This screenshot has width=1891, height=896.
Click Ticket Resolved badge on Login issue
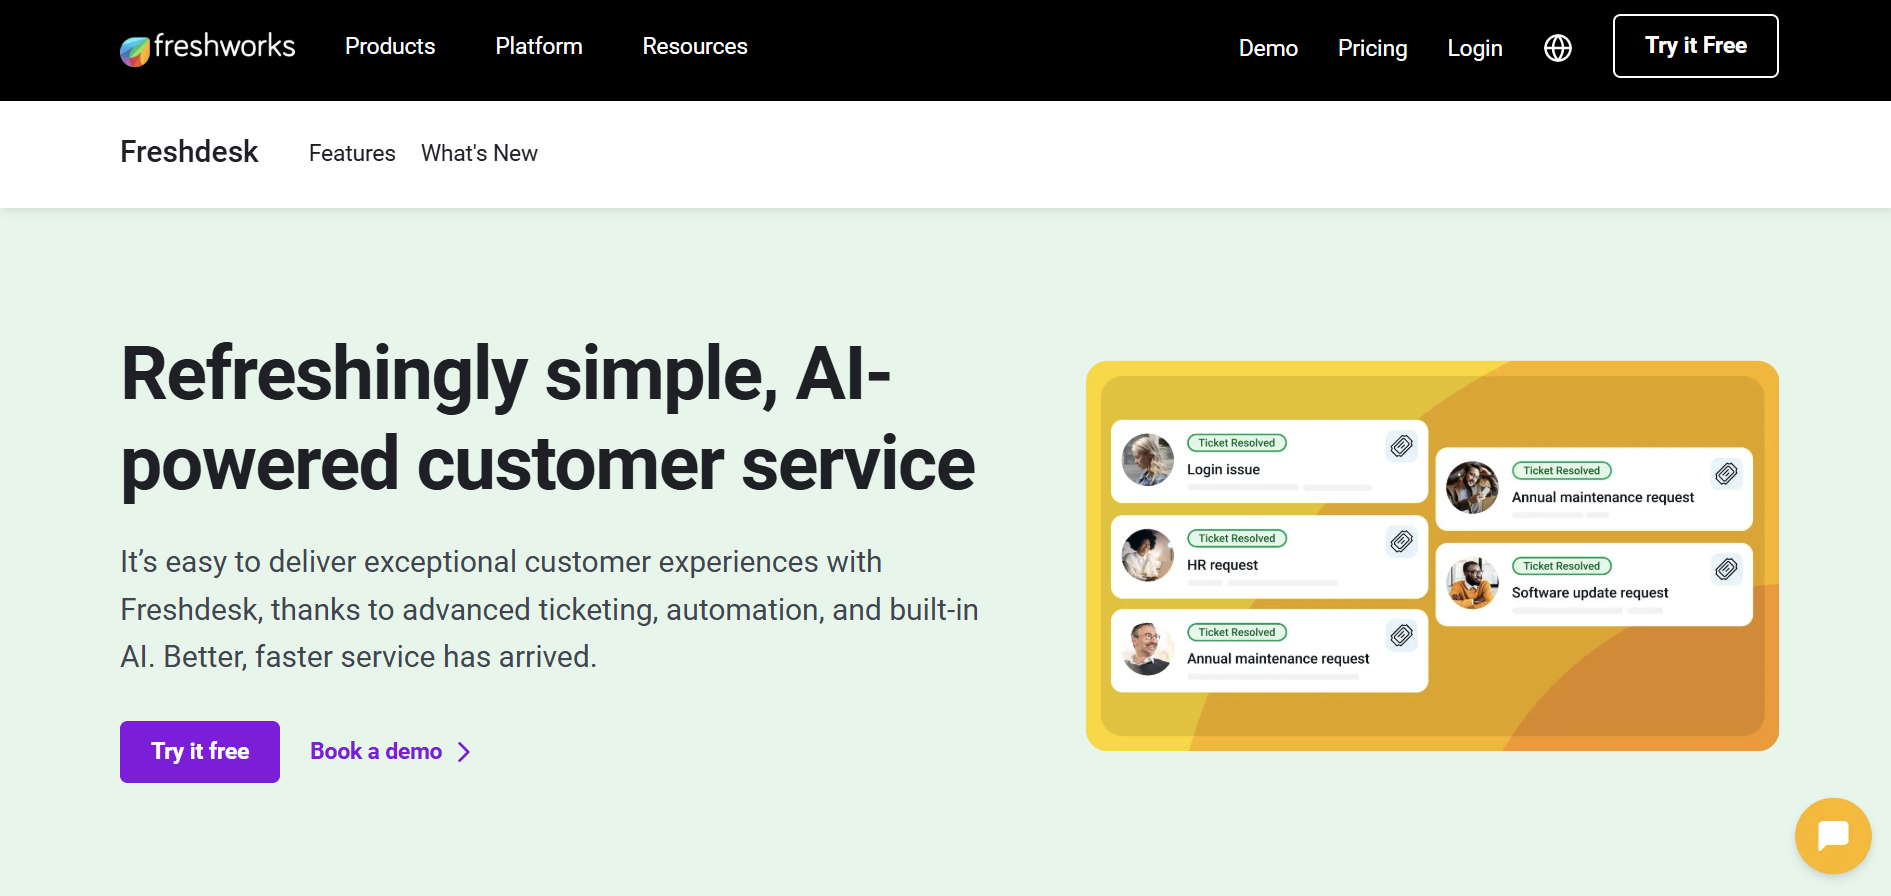coord(1236,443)
